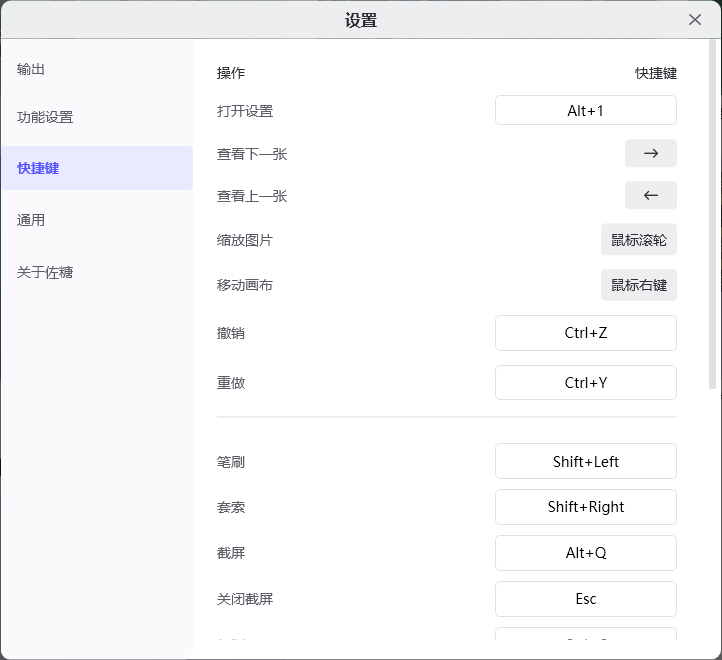The image size is (722, 660).
Task: Click the 截屏 shortcut field Alt+Q
Action: pyautogui.click(x=585, y=553)
